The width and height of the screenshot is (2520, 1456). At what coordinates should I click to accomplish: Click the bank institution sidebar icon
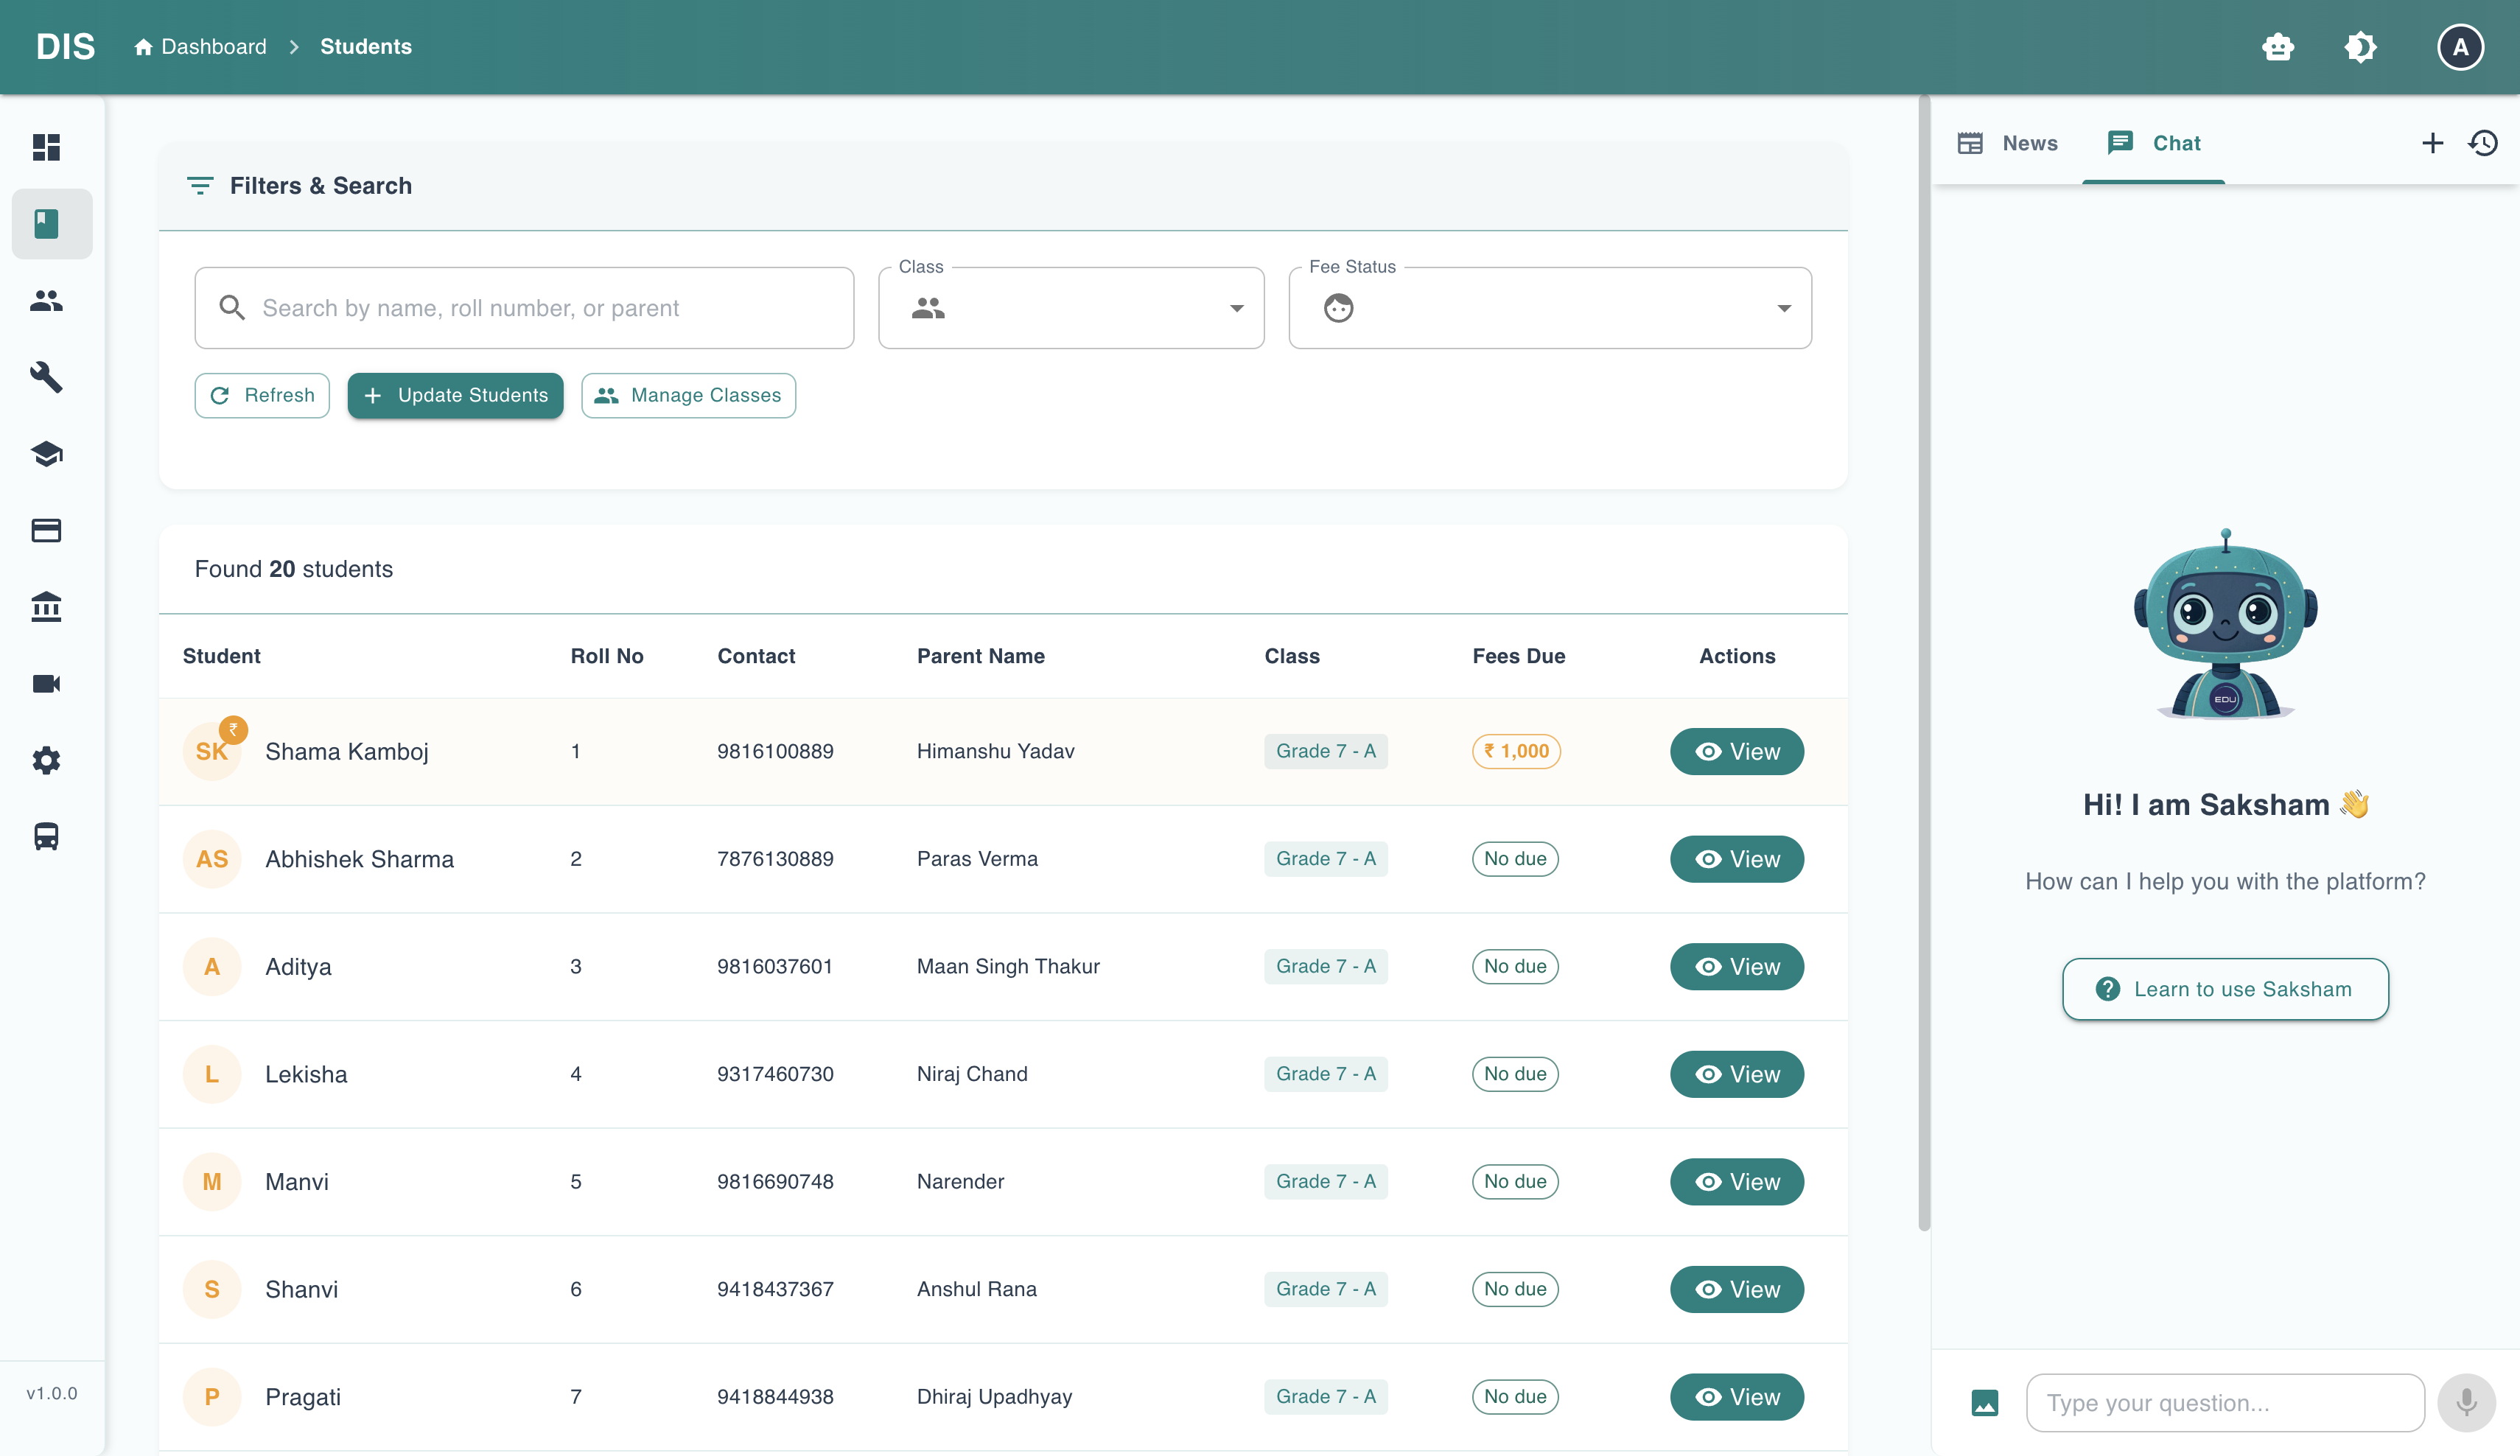(46, 607)
